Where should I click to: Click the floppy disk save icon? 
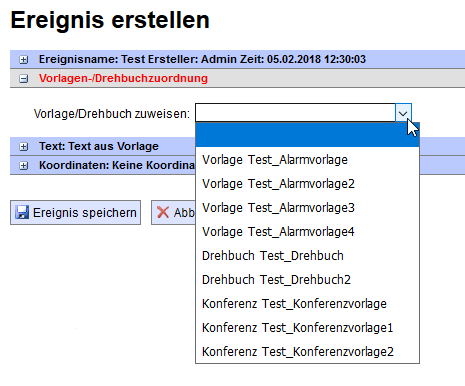(22, 212)
